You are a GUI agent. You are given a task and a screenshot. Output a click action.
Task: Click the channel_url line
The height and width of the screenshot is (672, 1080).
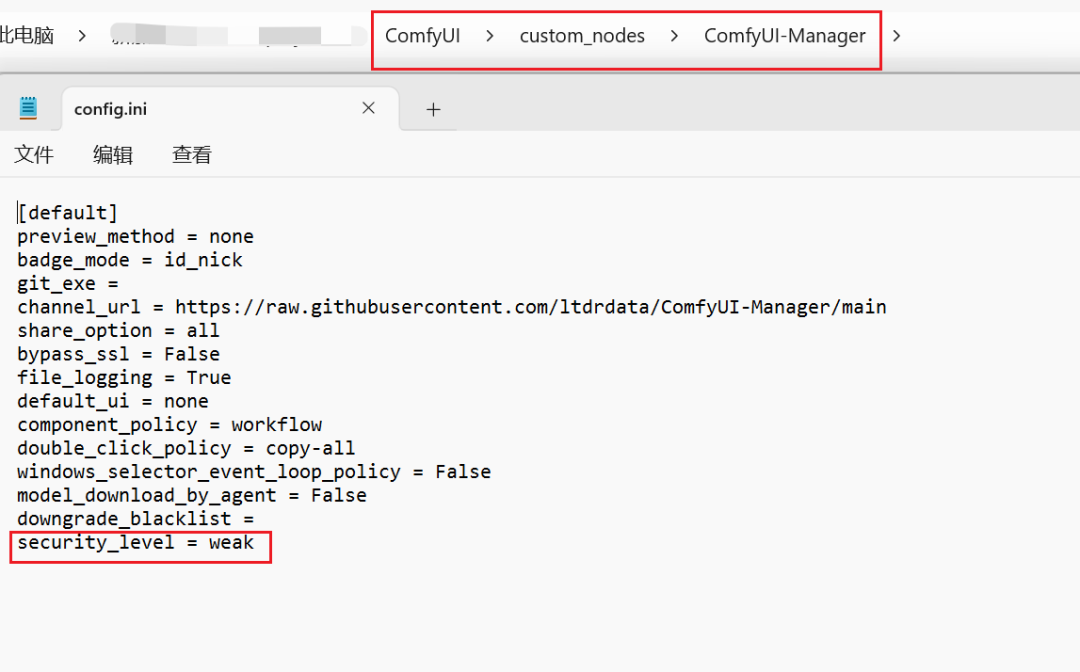452,306
